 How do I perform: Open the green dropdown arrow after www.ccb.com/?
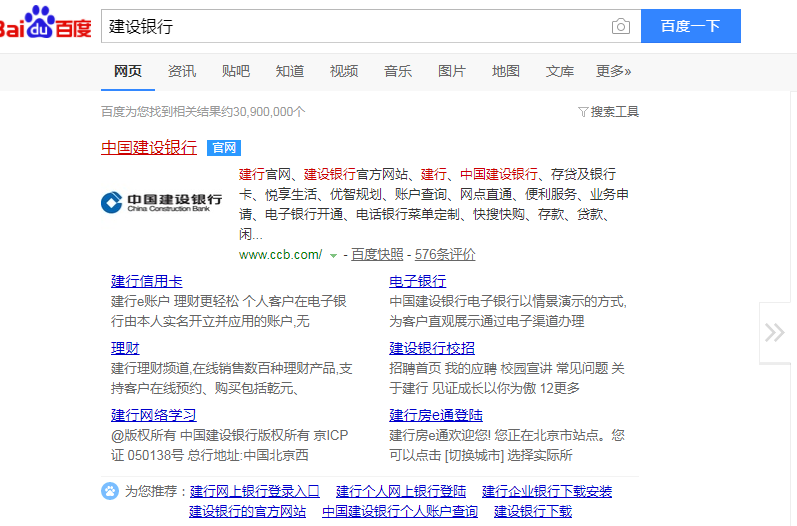click(333, 256)
